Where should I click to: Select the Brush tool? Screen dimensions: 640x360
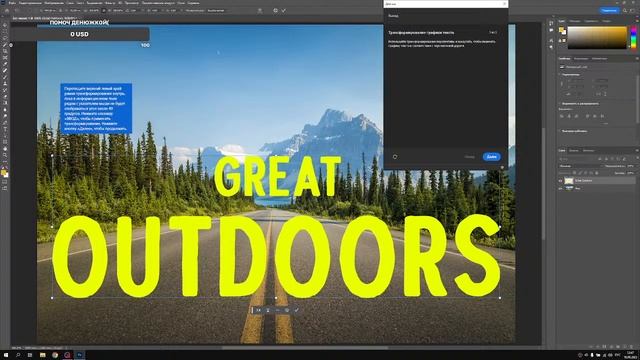[5, 77]
